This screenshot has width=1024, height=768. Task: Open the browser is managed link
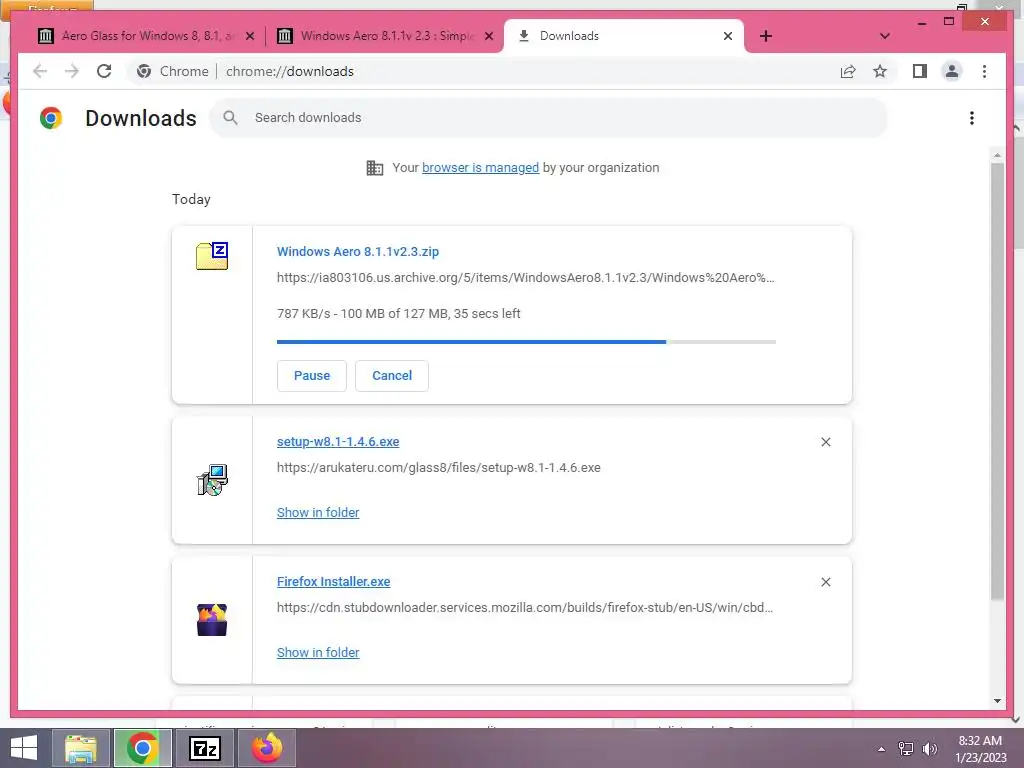click(x=481, y=168)
